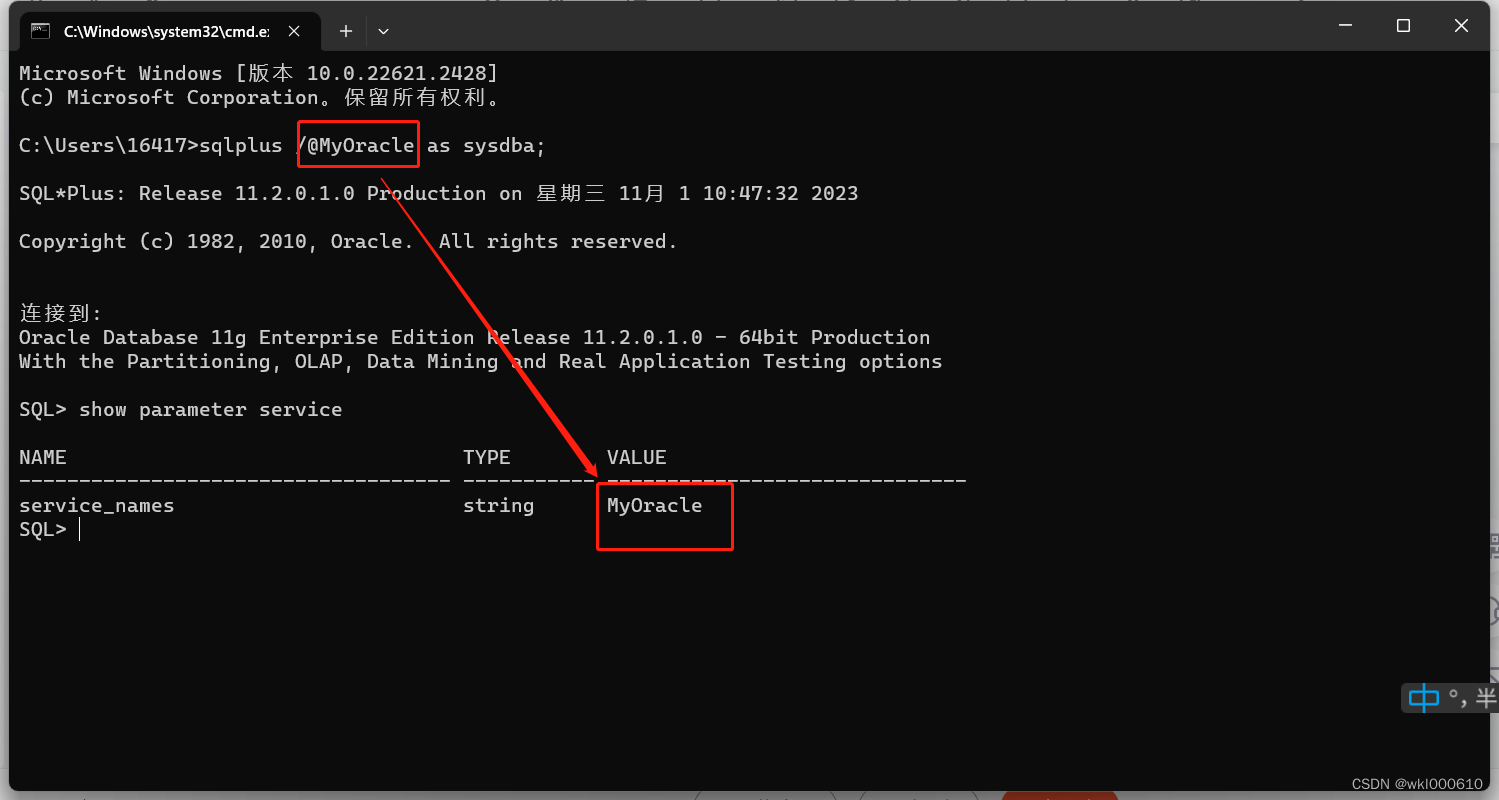Minimize the terminal window
The width and height of the screenshot is (1499, 800).
pos(1344,26)
